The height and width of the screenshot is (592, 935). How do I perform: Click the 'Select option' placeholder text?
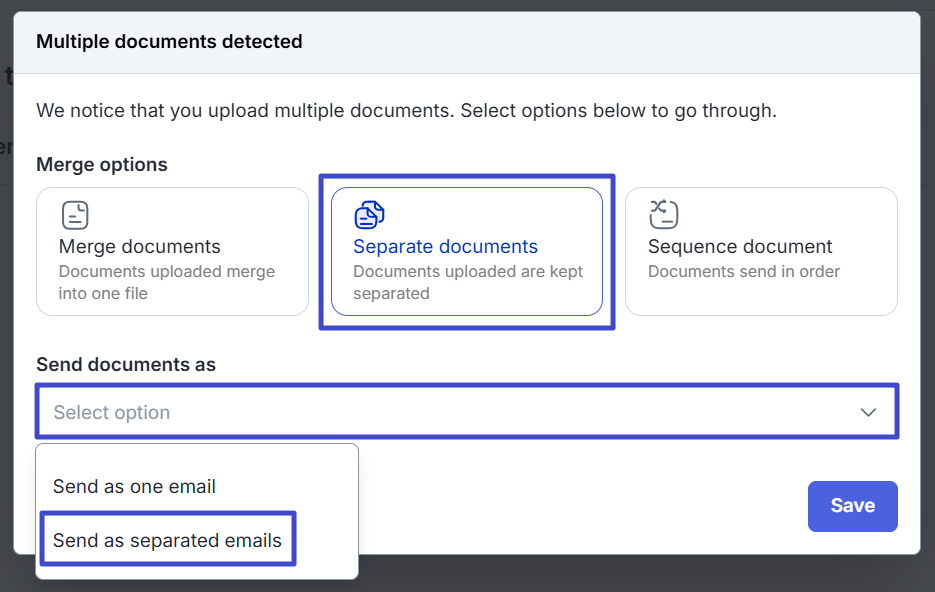(x=112, y=412)
